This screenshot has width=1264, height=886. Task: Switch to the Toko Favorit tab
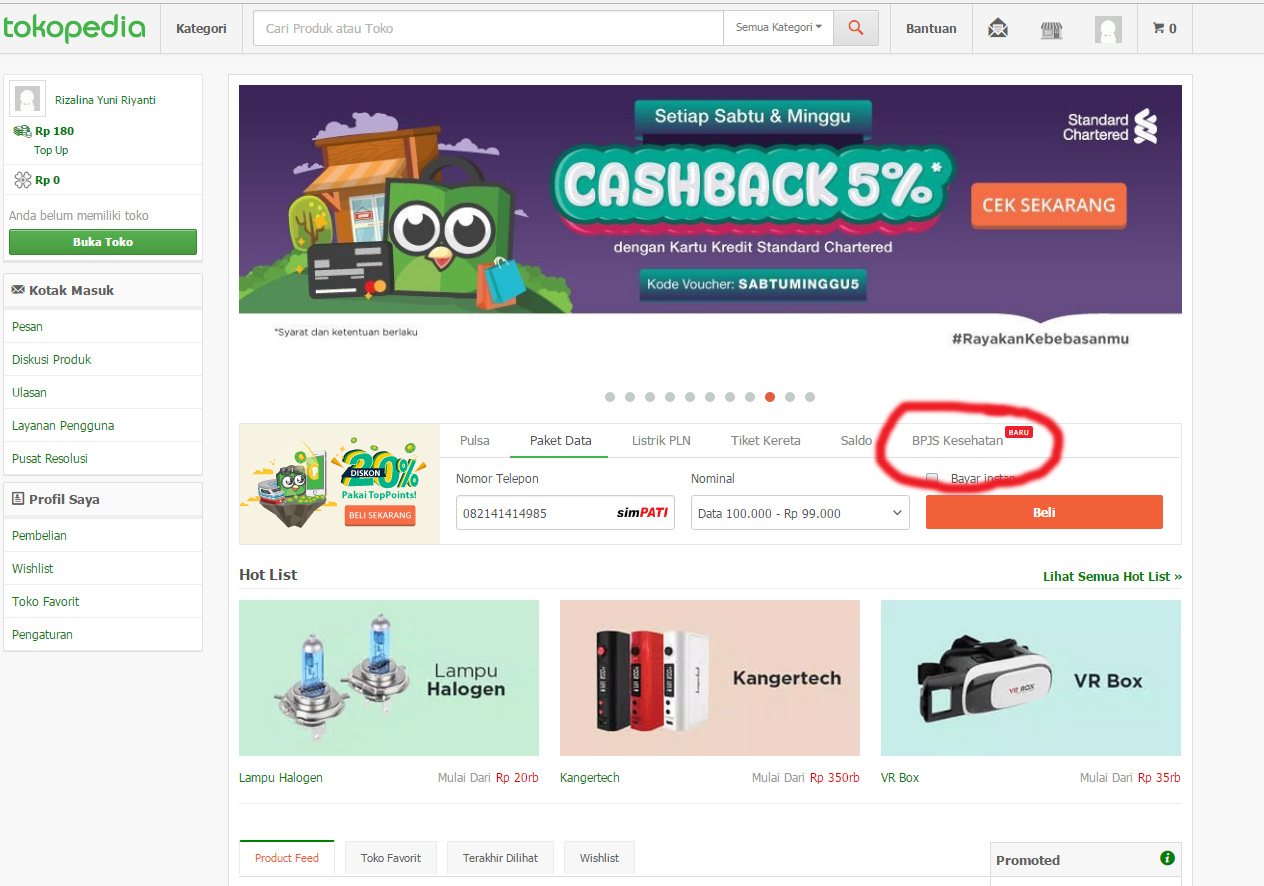[x=391, y=858]
